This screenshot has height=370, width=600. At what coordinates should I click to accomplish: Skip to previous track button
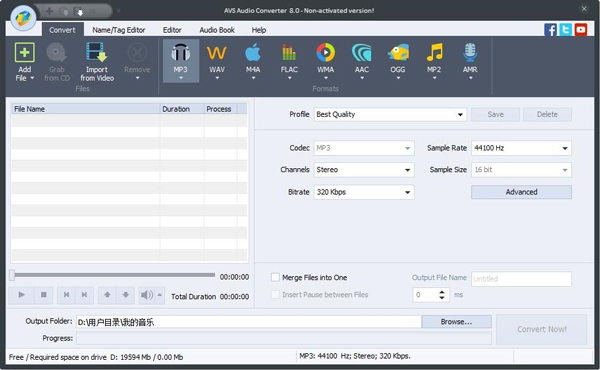66,295
